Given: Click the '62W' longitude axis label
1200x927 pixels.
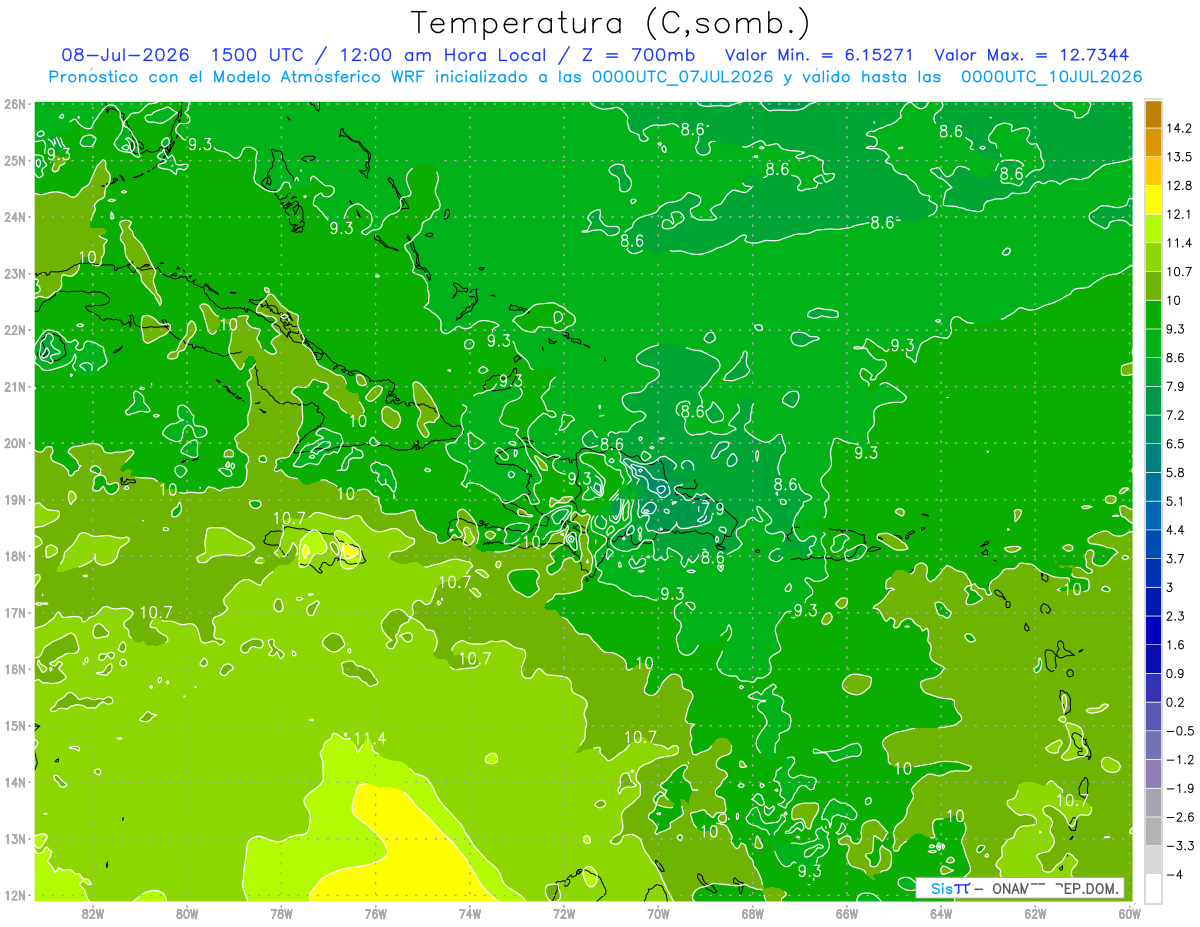Looking at the screenshot, I should point(1035,913).
